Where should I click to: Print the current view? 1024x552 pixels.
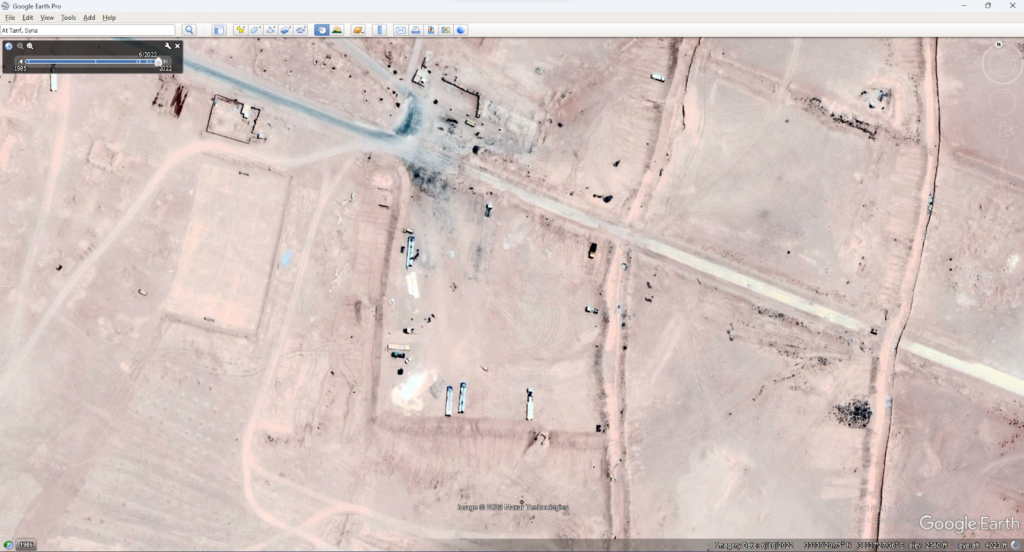(x=415, y=30)
